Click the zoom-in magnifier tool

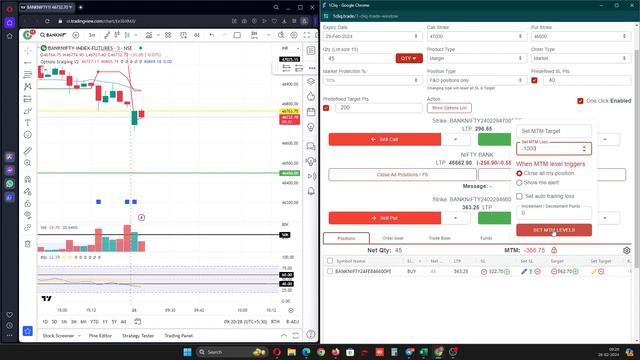28,163
